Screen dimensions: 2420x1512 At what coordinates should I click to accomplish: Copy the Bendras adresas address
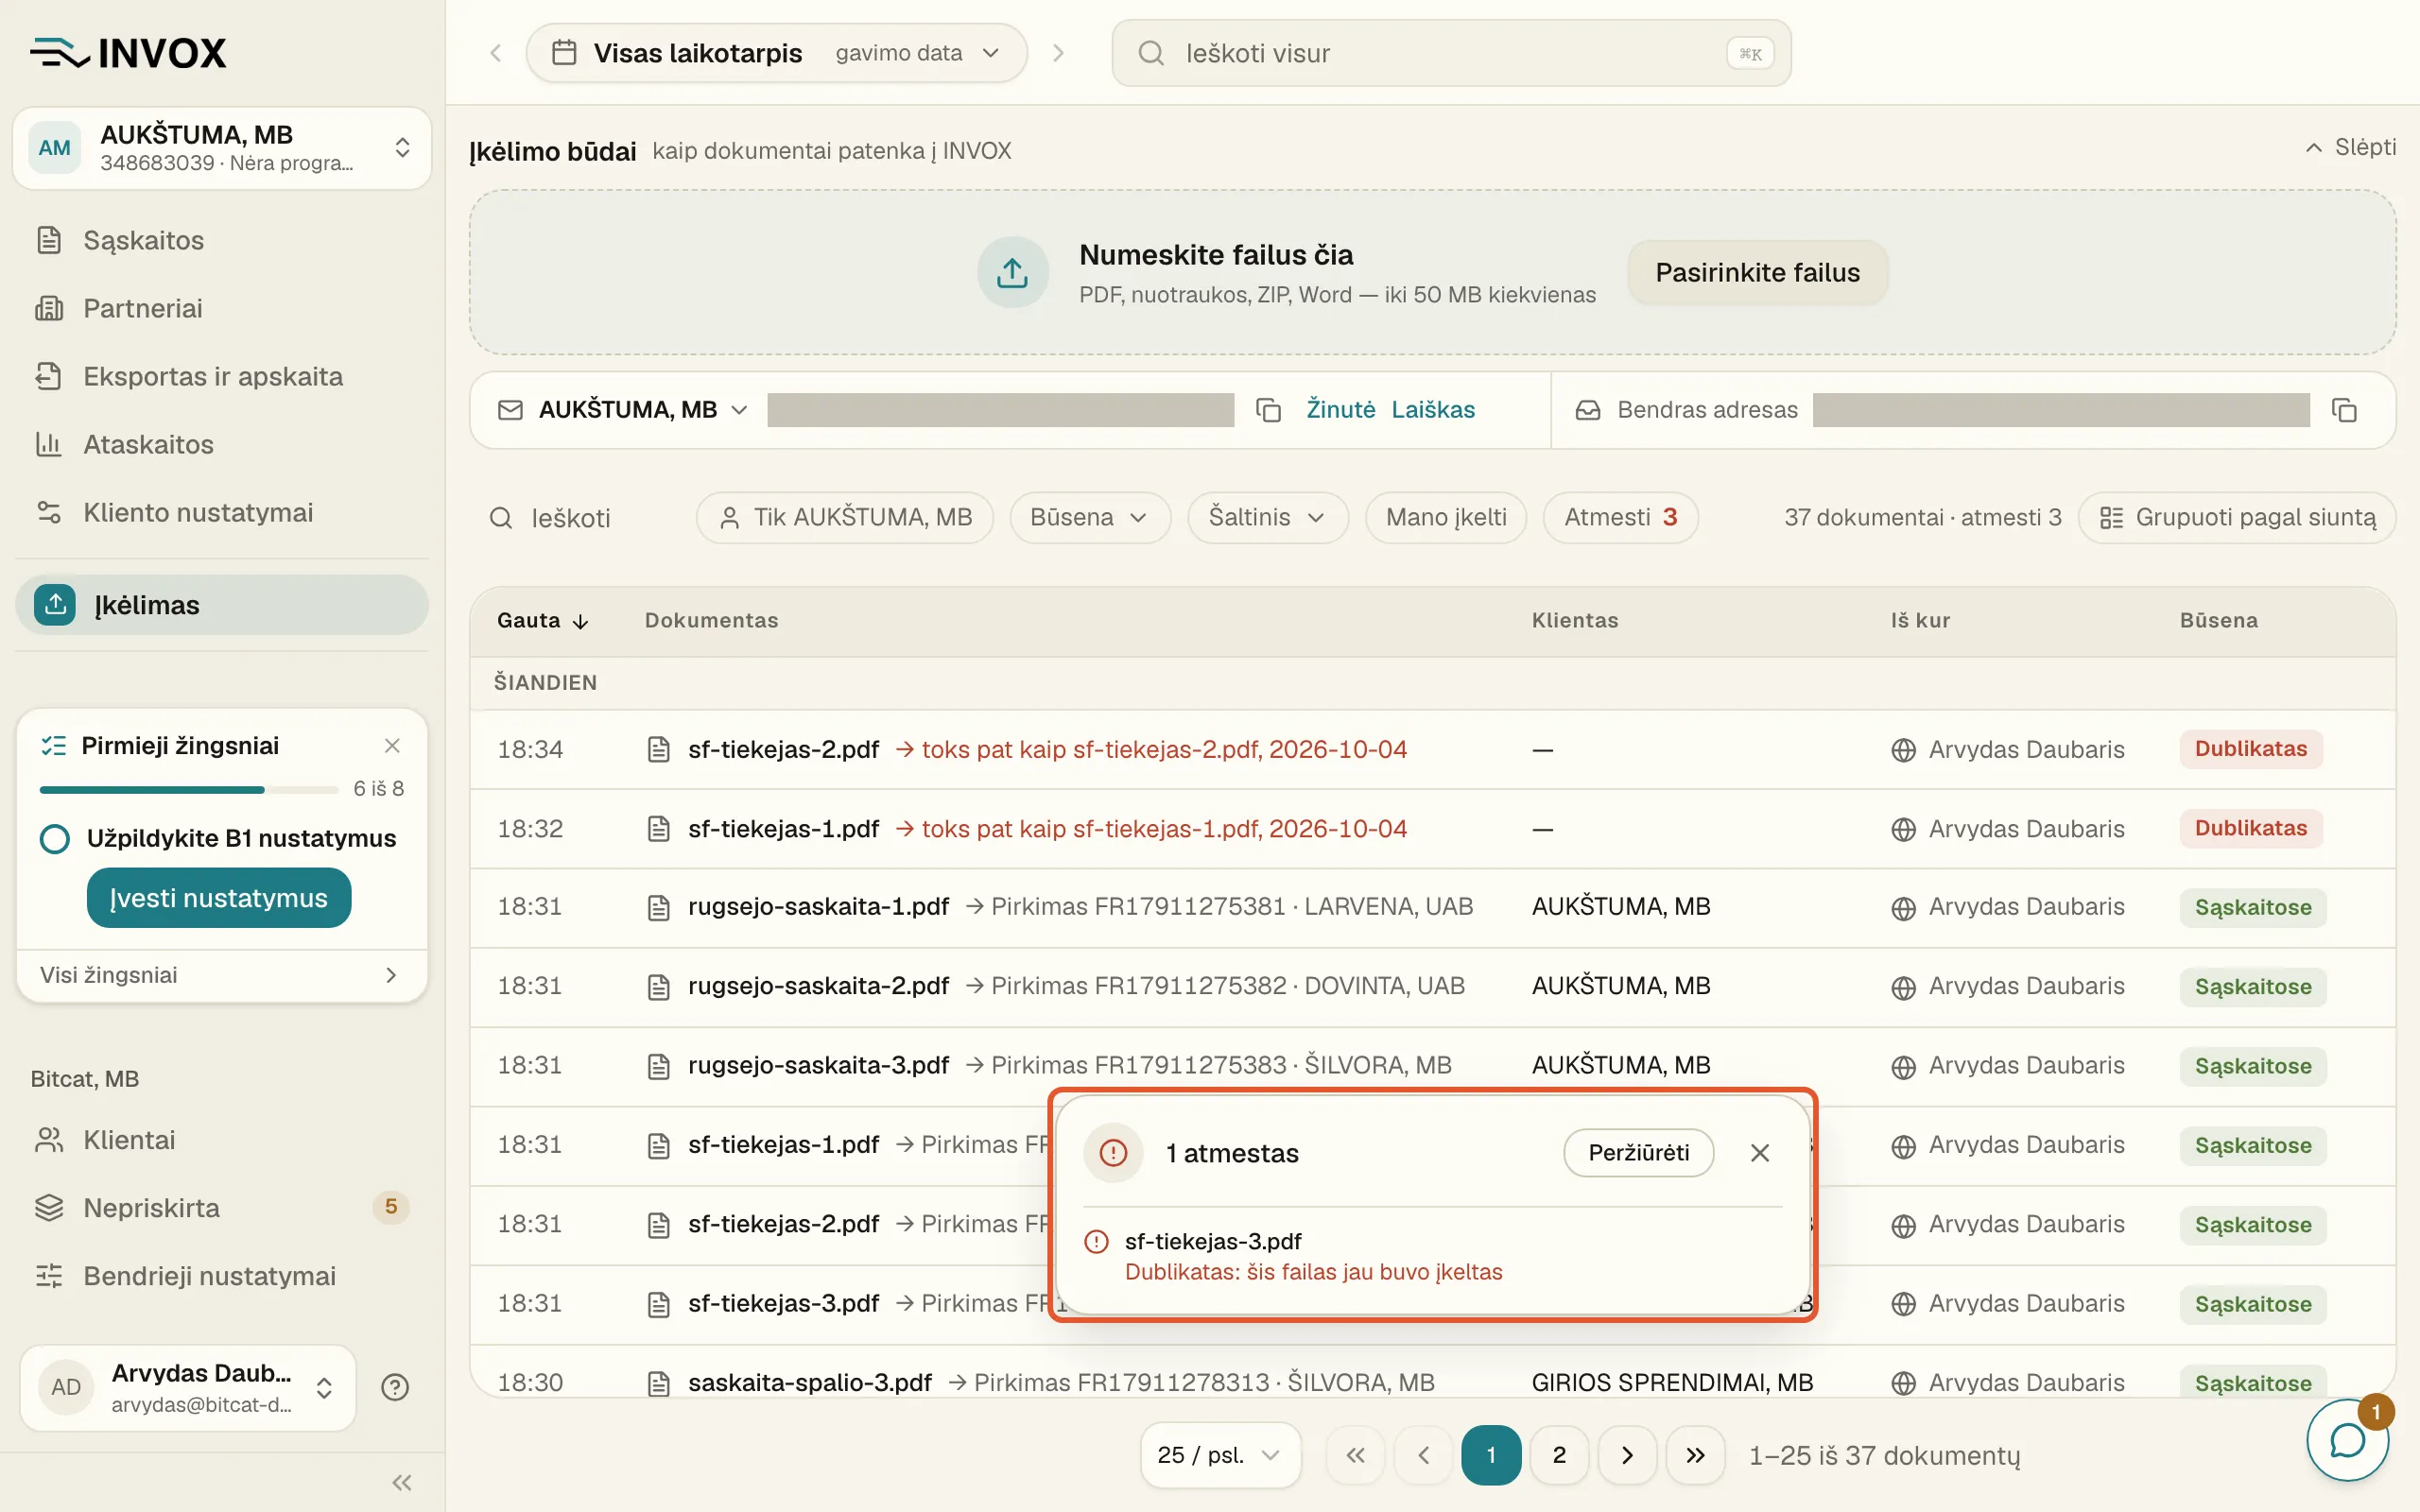tap(2344, 410)
